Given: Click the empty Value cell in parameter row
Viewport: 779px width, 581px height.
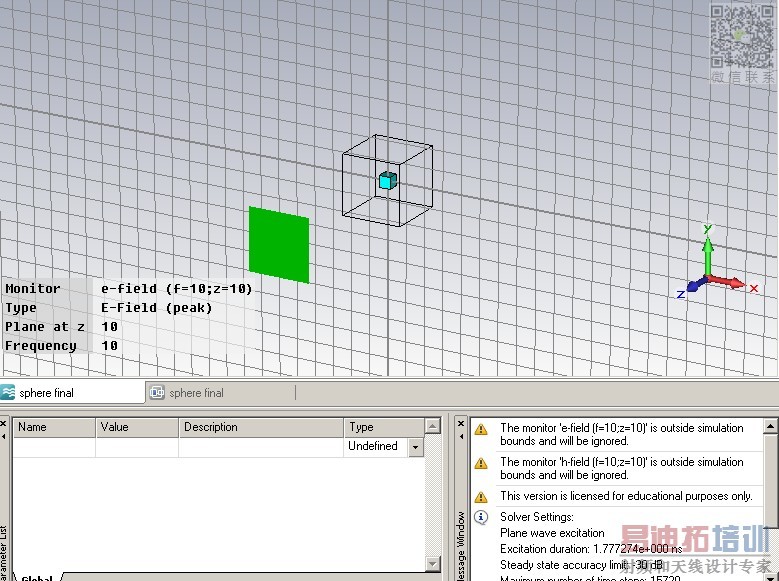Looking at the screenshot, I should (x=137, y=447).
